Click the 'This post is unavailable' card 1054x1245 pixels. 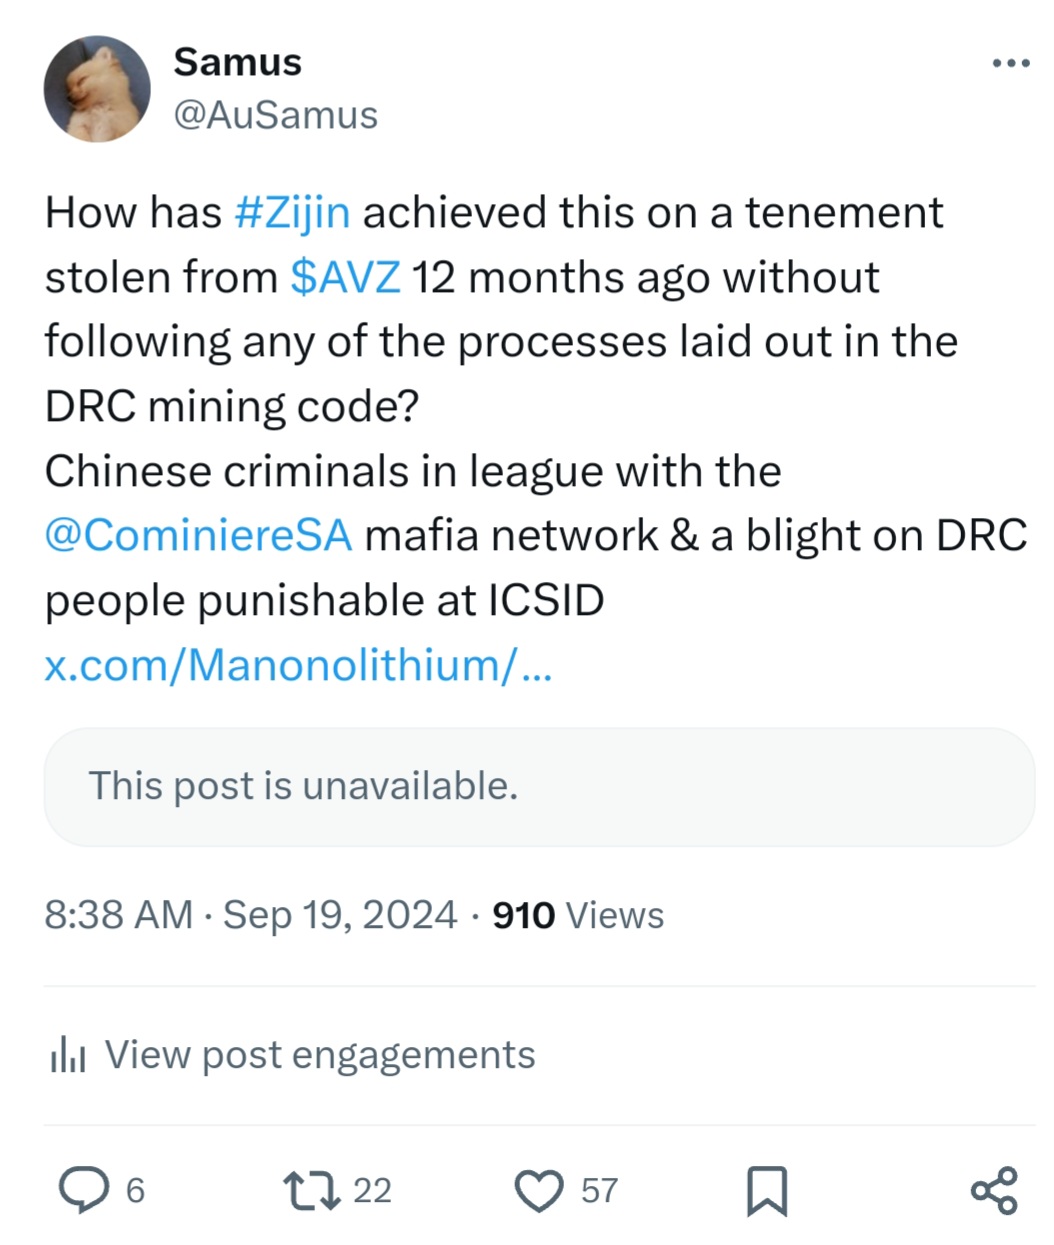pos(538,787)
